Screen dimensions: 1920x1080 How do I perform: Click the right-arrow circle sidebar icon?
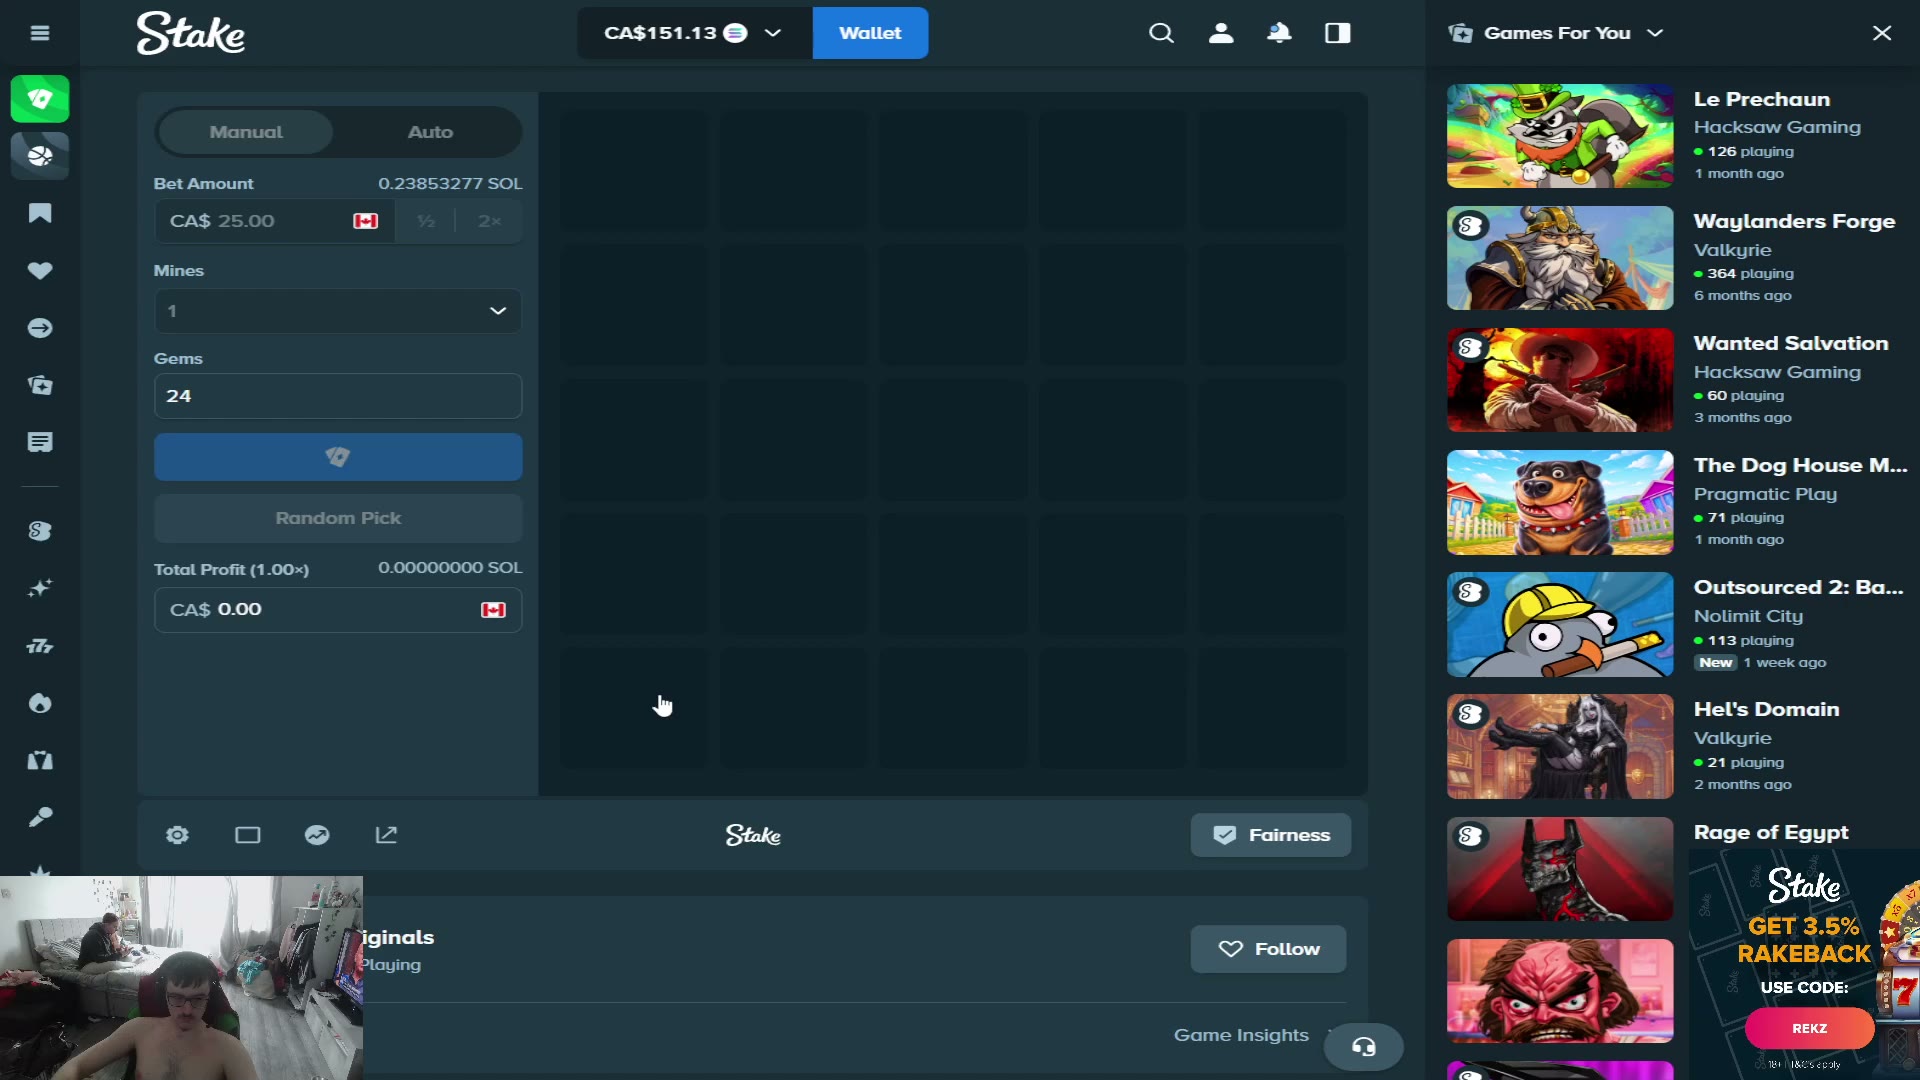click(40, 328)
